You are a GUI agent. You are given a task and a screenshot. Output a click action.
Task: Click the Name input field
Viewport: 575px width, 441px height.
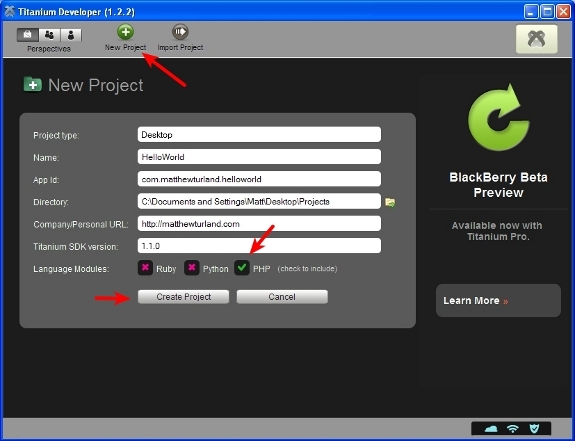259,157
